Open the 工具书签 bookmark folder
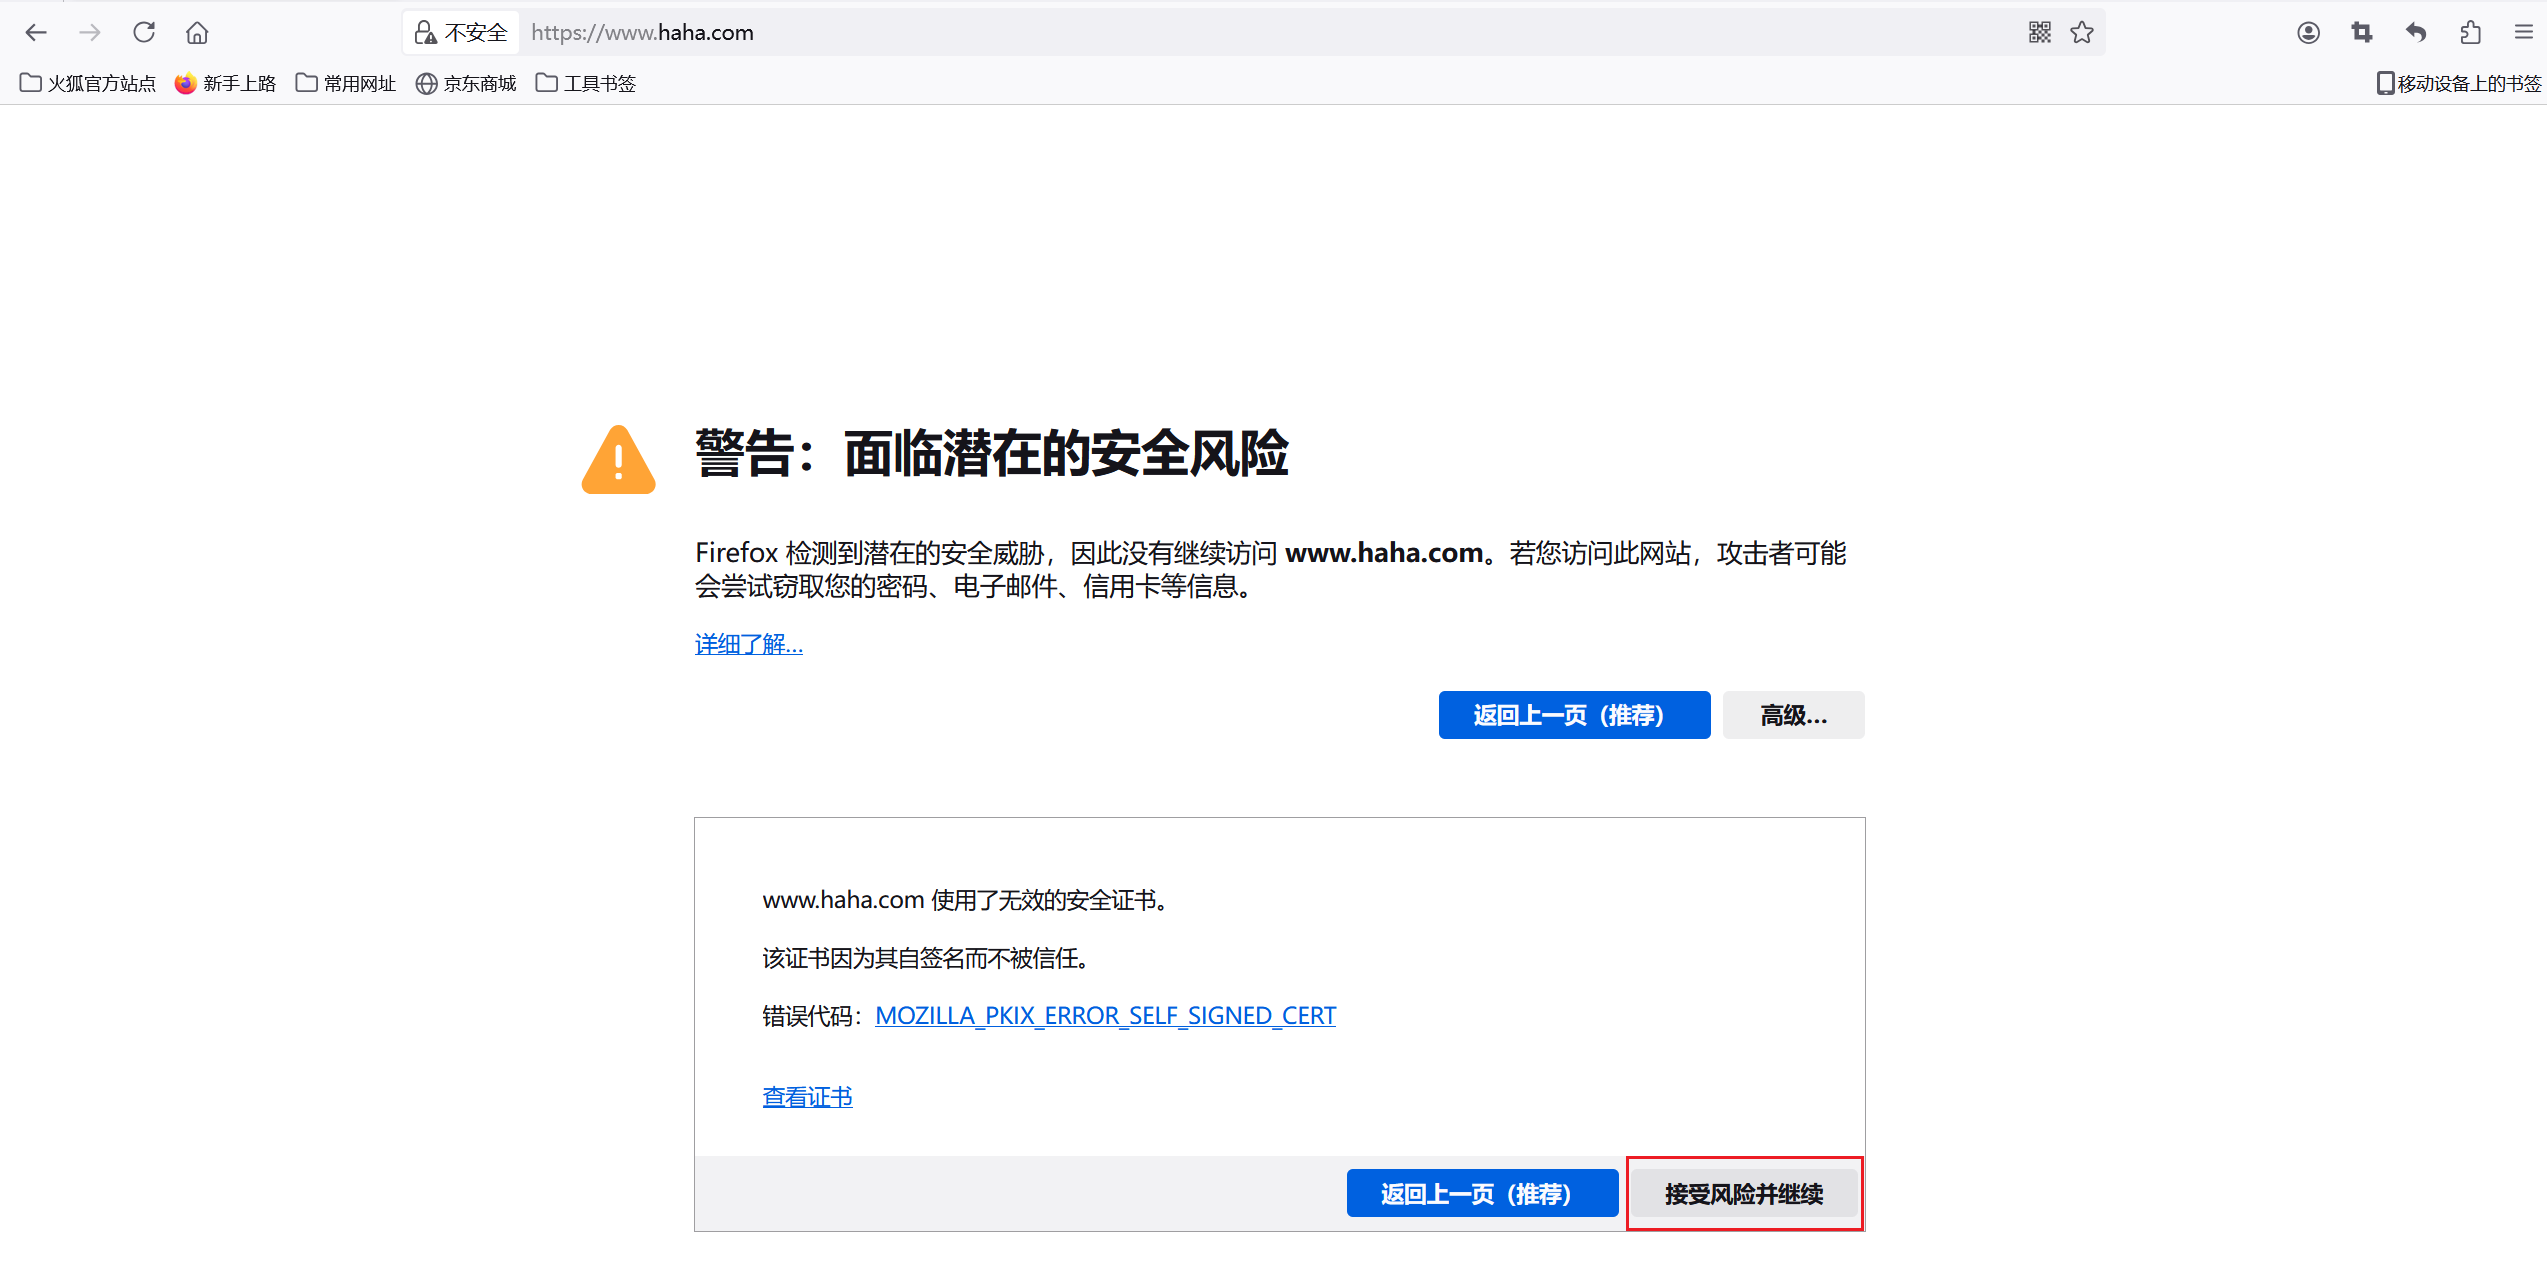Image resolution: width=2547 pixels, height=1270 pixels. [586, 83]
